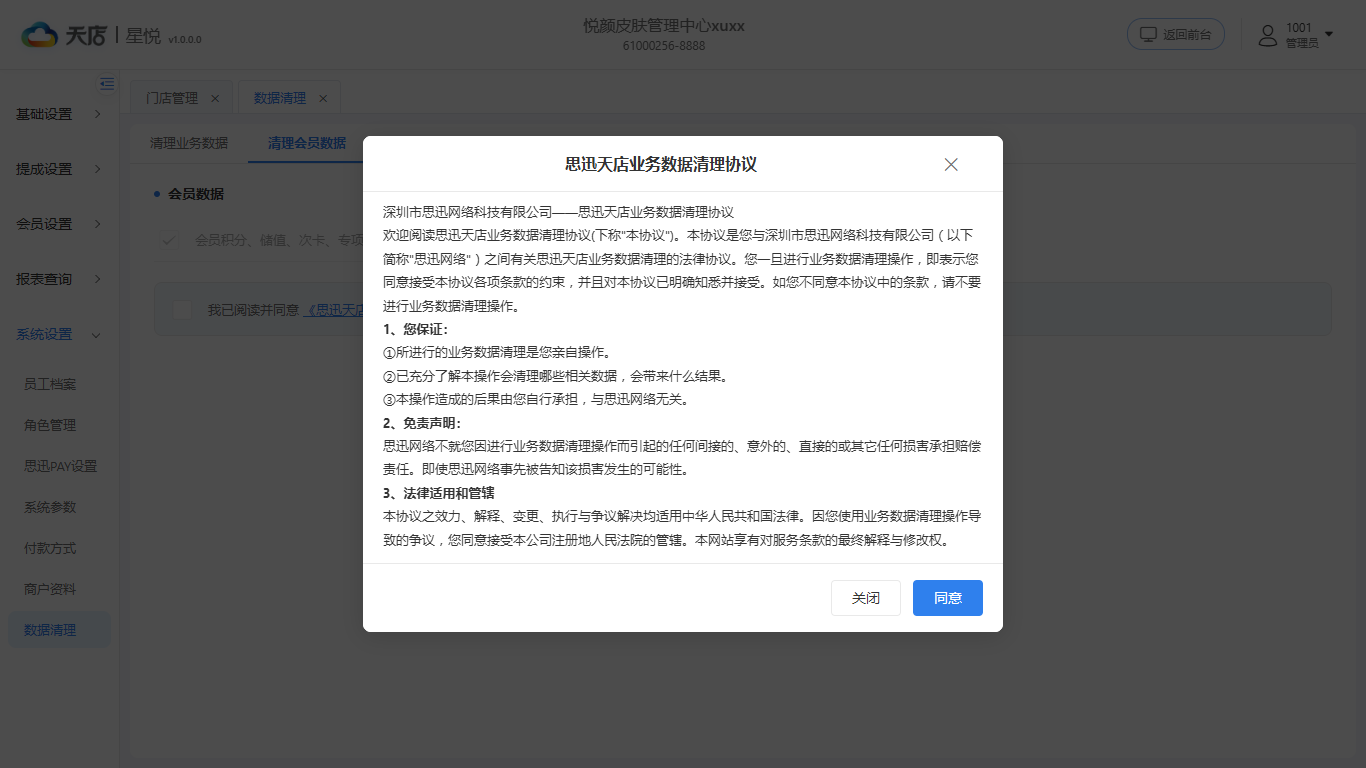Open 员工档案 in the sidebar
The width and height of the screenshot is (1366, 768).
tap(50, 384)
